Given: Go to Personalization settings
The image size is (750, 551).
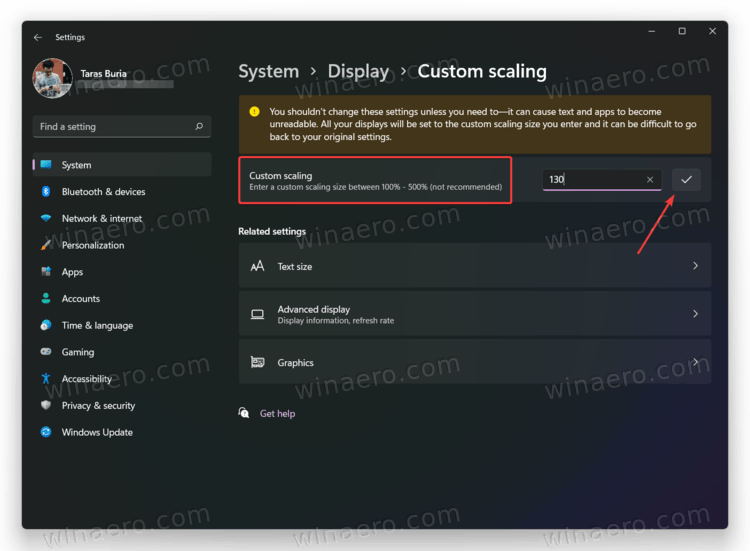Looking at the screenshot, I should pyautogui.click(x=122, y=245).
